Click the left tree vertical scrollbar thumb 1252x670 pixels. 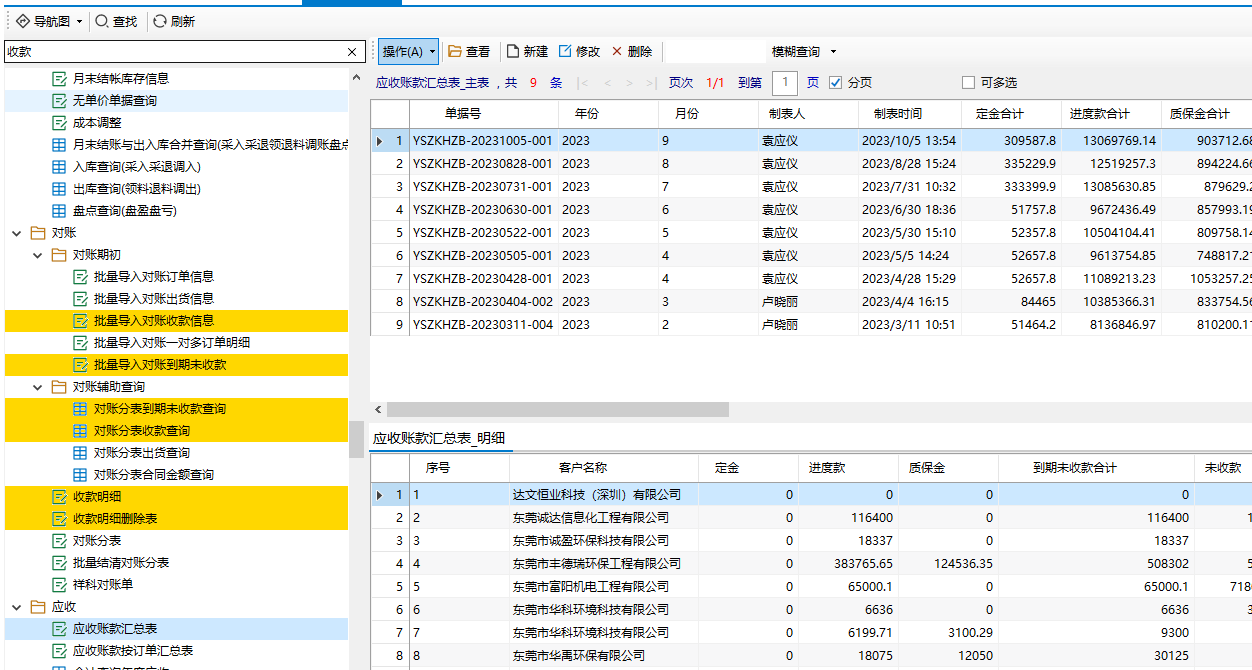pos(355,440)
